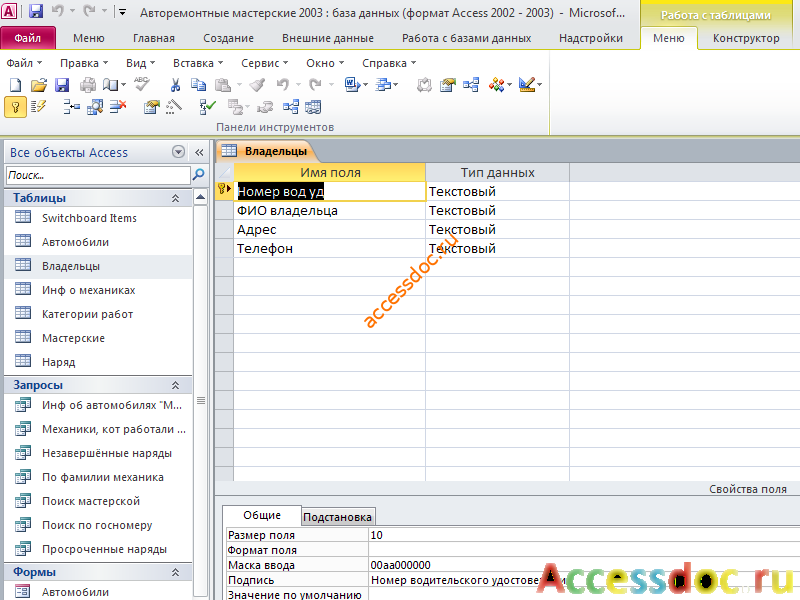Viewport: 800px width, 600px height.
Task: Open the Правка dropdown menu
Action: (84, 63)
